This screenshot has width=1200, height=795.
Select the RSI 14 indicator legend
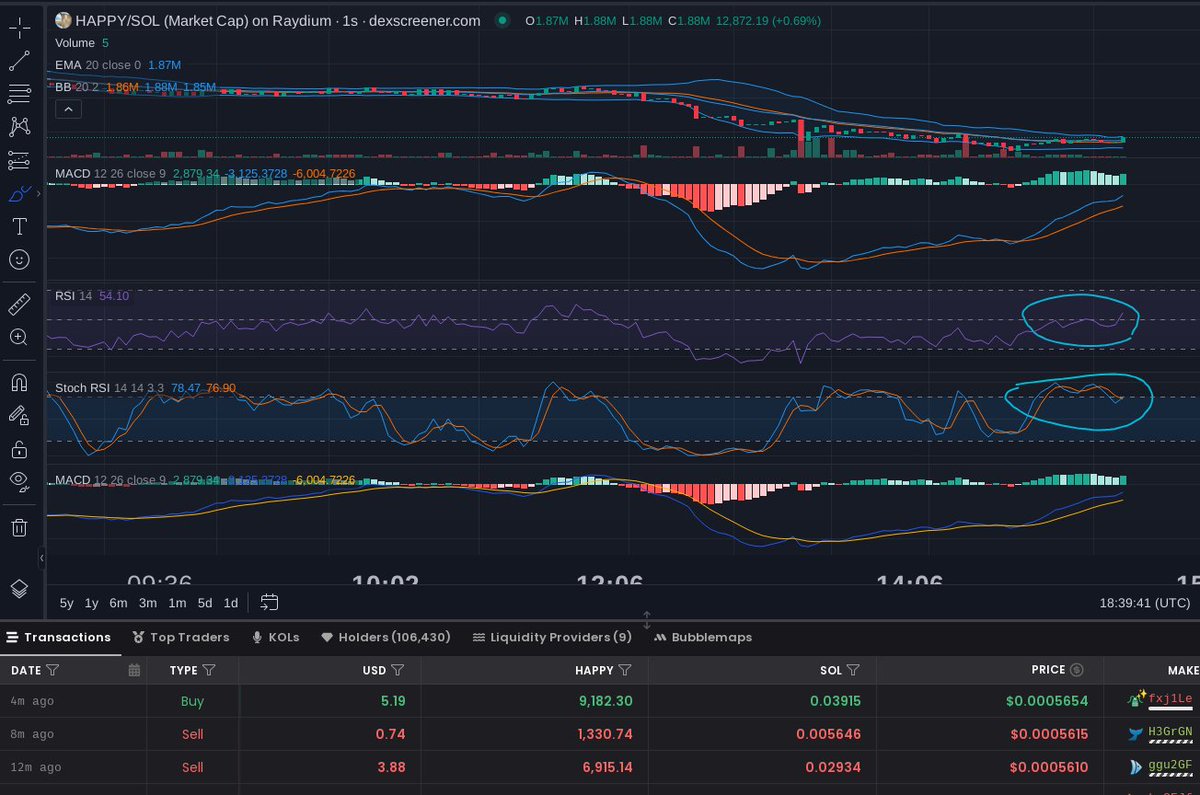point(73,295)
